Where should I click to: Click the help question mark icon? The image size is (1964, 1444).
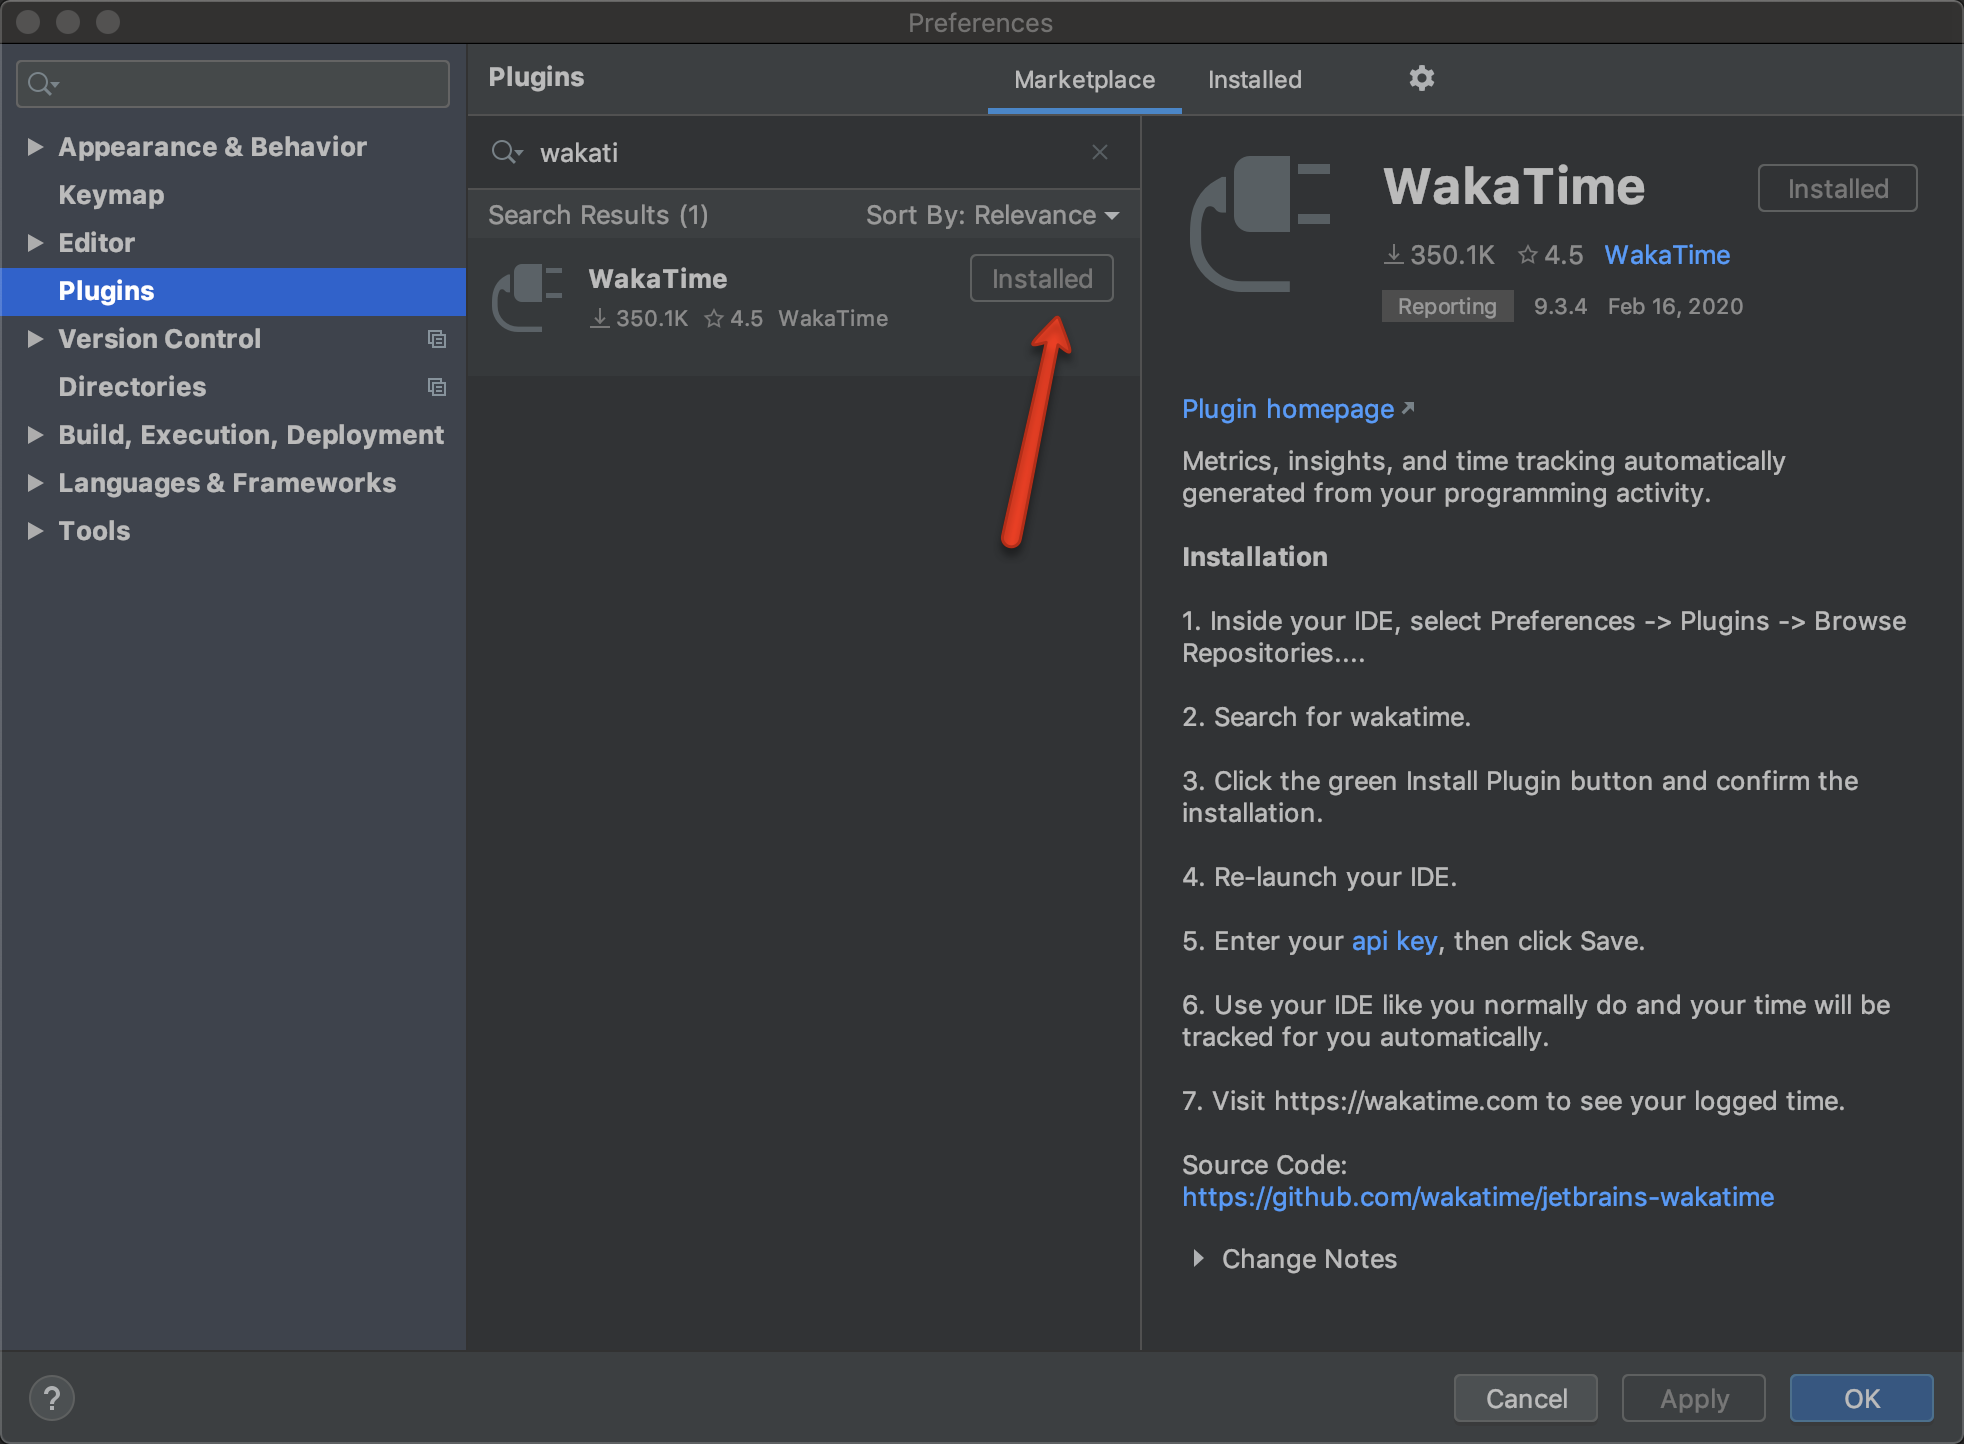(x=52, y=1397)
